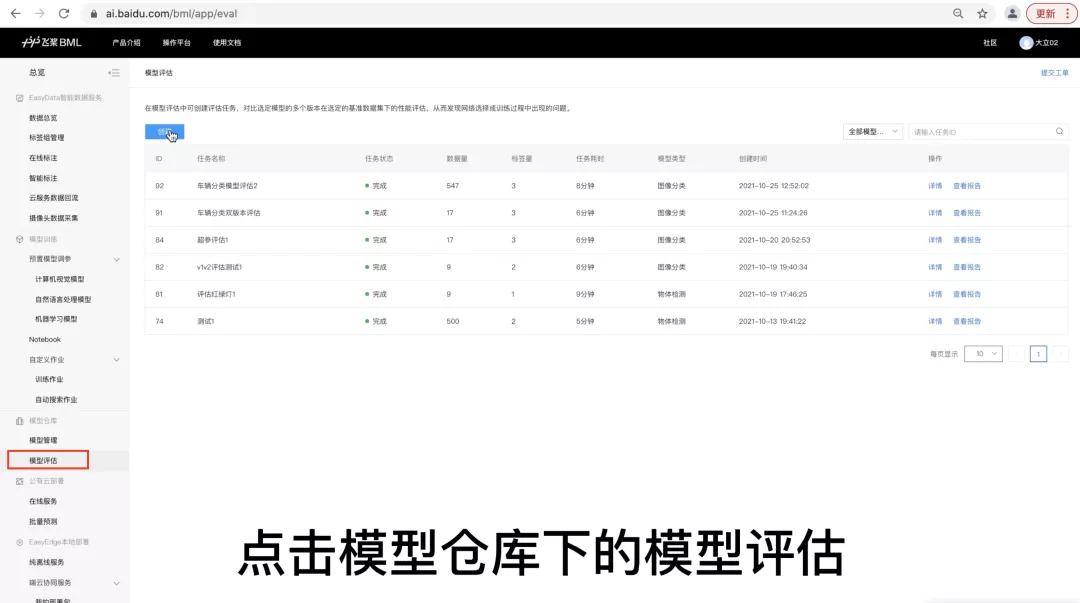Click the previous page arrow in pagination
Image resolution: width=1080 pixels, height=603 pixels.
click(1016, 354)
